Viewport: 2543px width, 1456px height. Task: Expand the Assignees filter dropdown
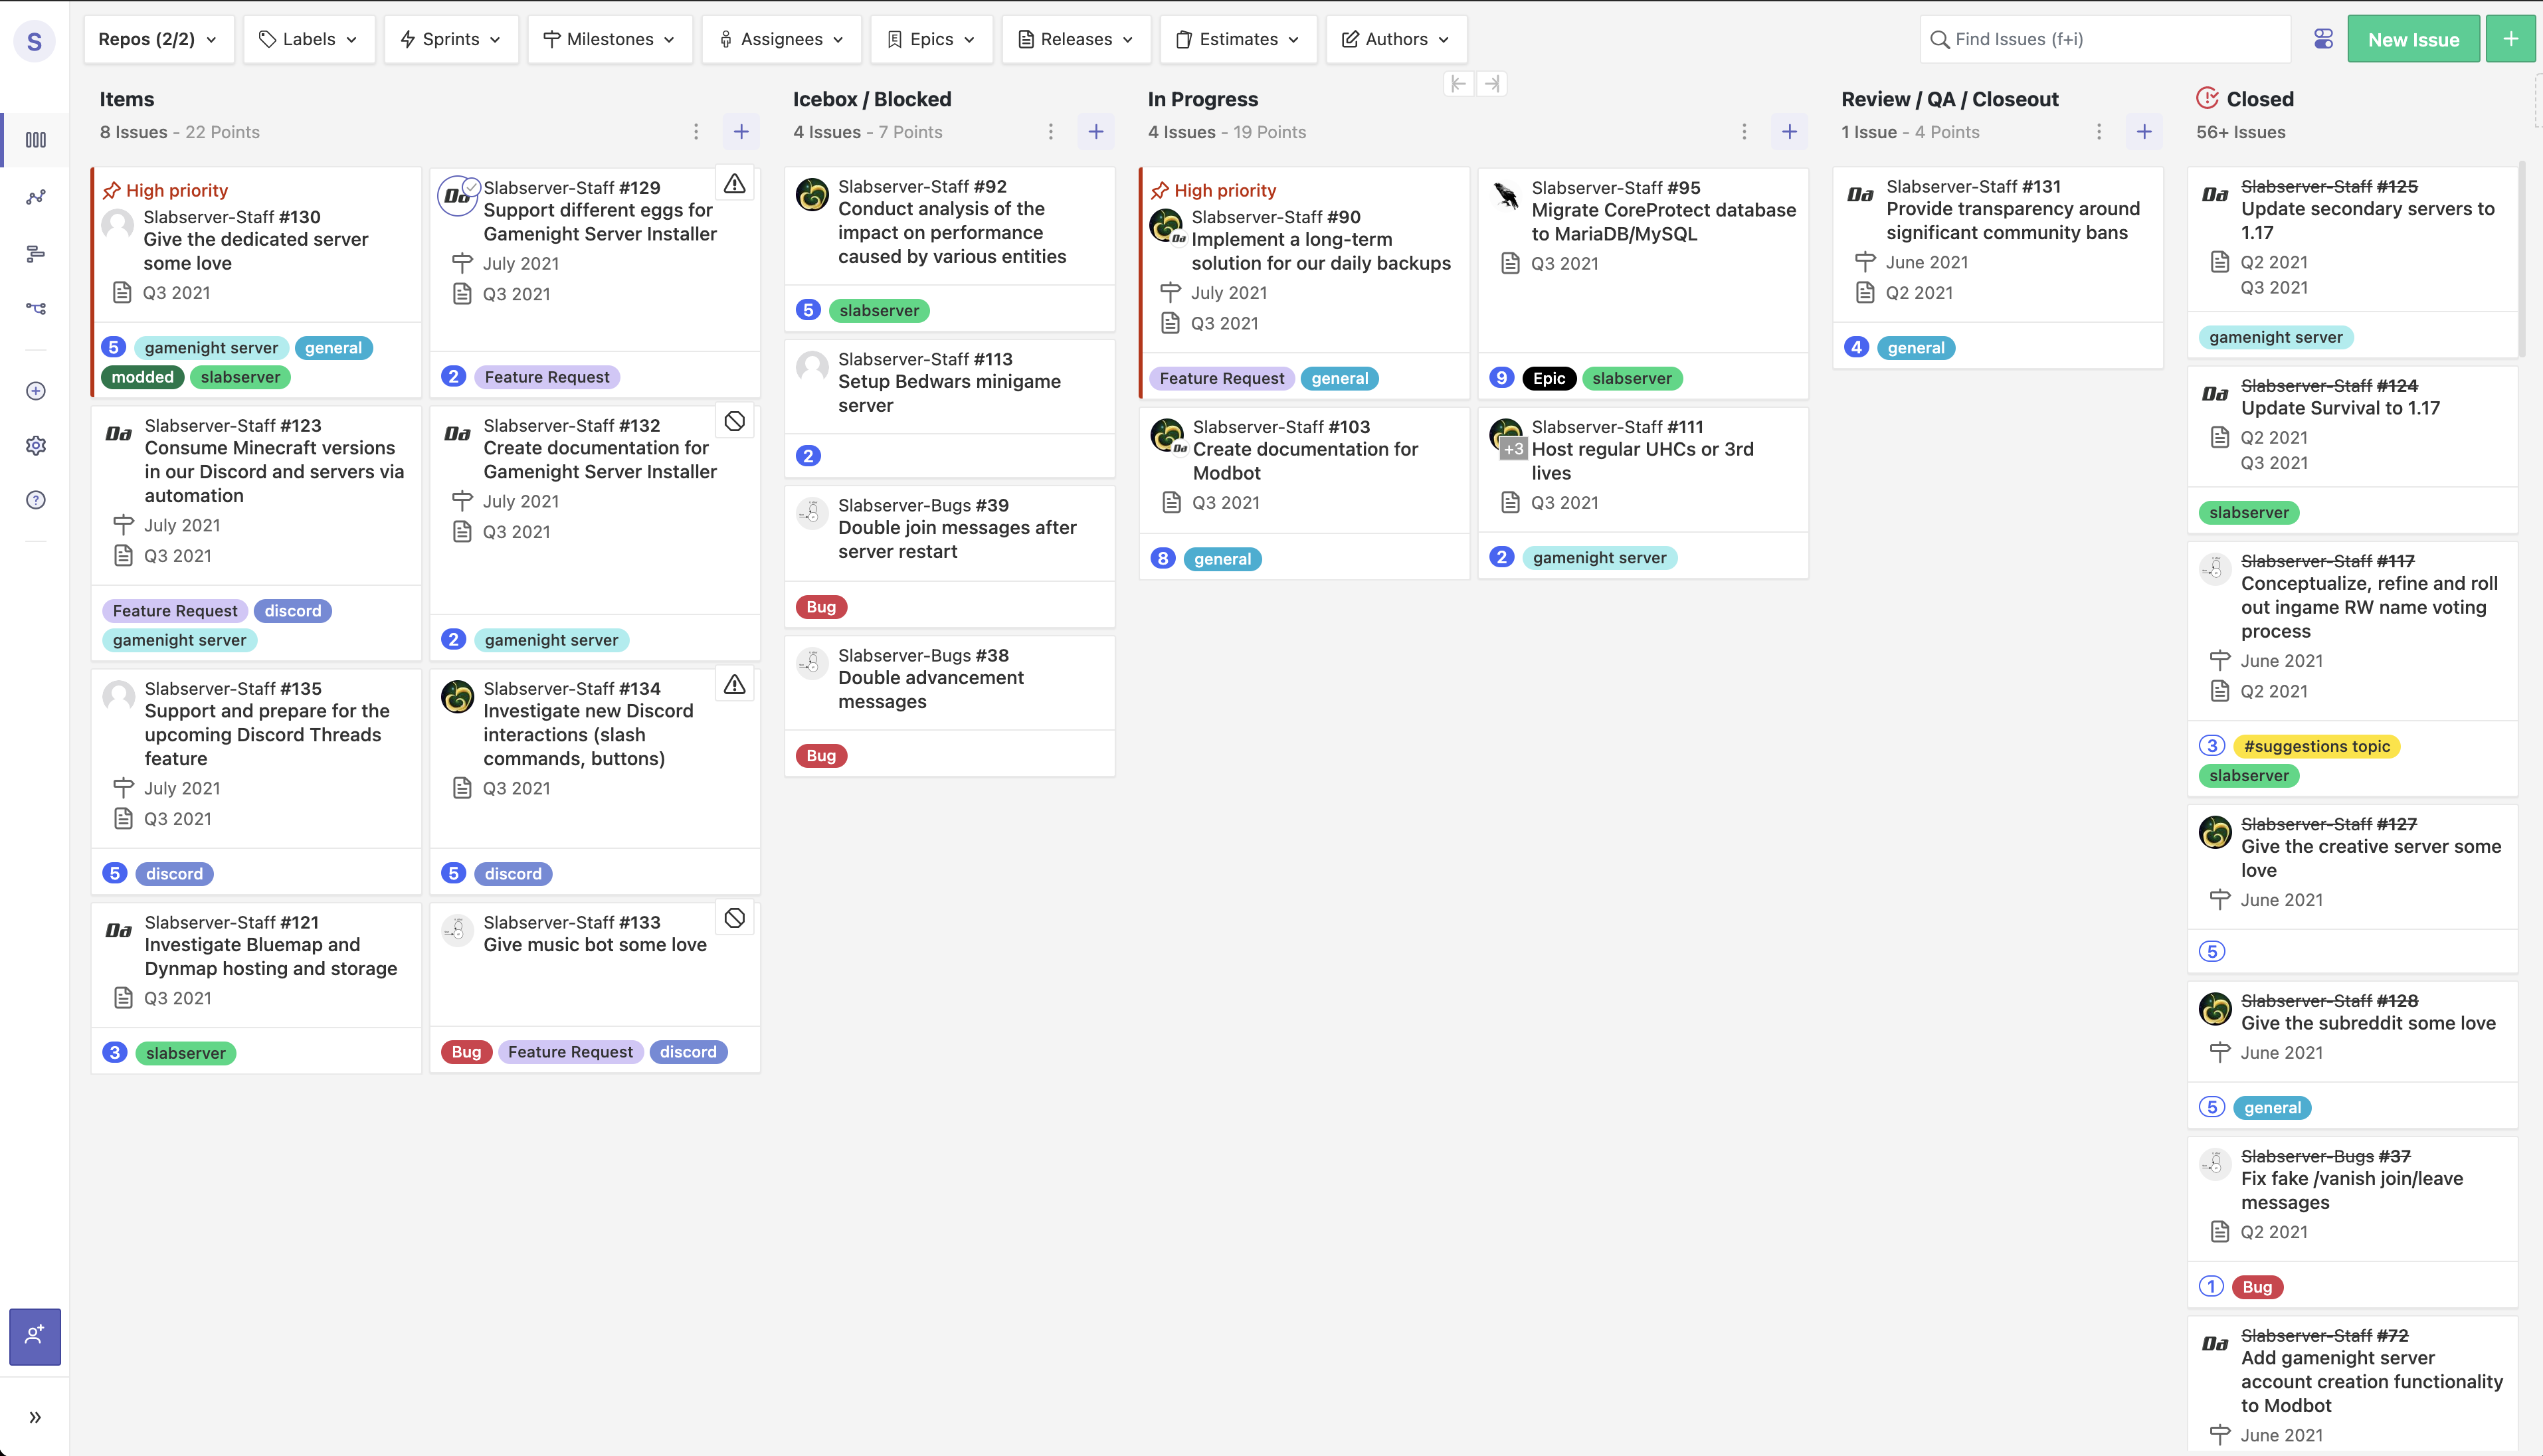click(x=781, y=39)
